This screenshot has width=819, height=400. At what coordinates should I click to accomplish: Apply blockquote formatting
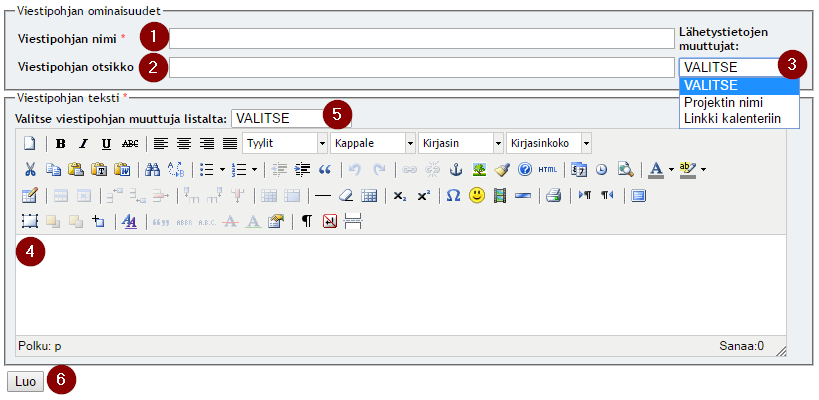click(325, 169)
